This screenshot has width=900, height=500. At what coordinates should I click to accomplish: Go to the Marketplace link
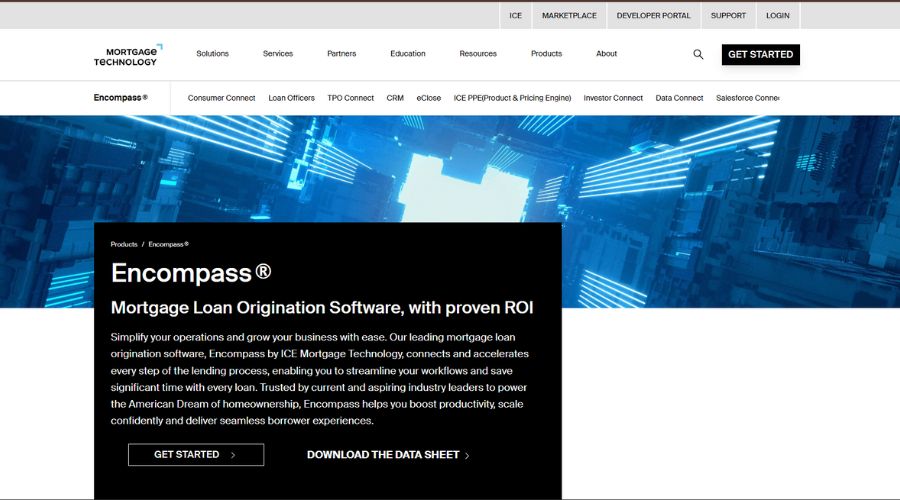pos(569,16)
